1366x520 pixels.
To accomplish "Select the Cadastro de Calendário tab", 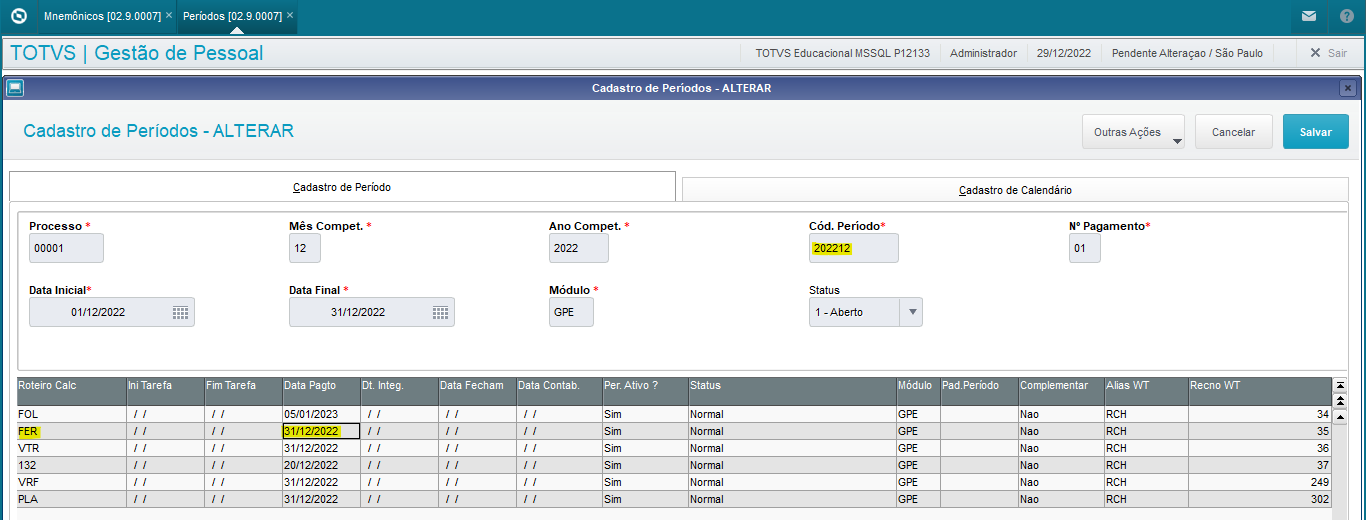I will (x=1015, y=190).
